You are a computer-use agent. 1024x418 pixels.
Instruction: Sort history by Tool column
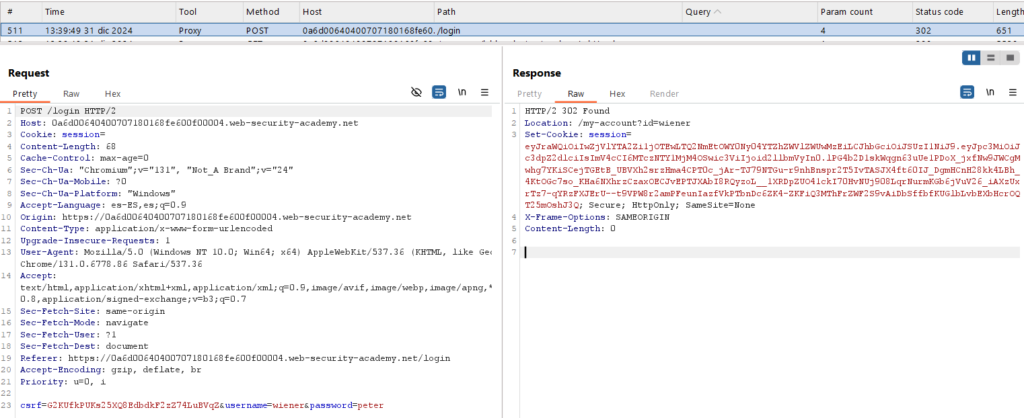pyautogui.click(x=208, y=12)
